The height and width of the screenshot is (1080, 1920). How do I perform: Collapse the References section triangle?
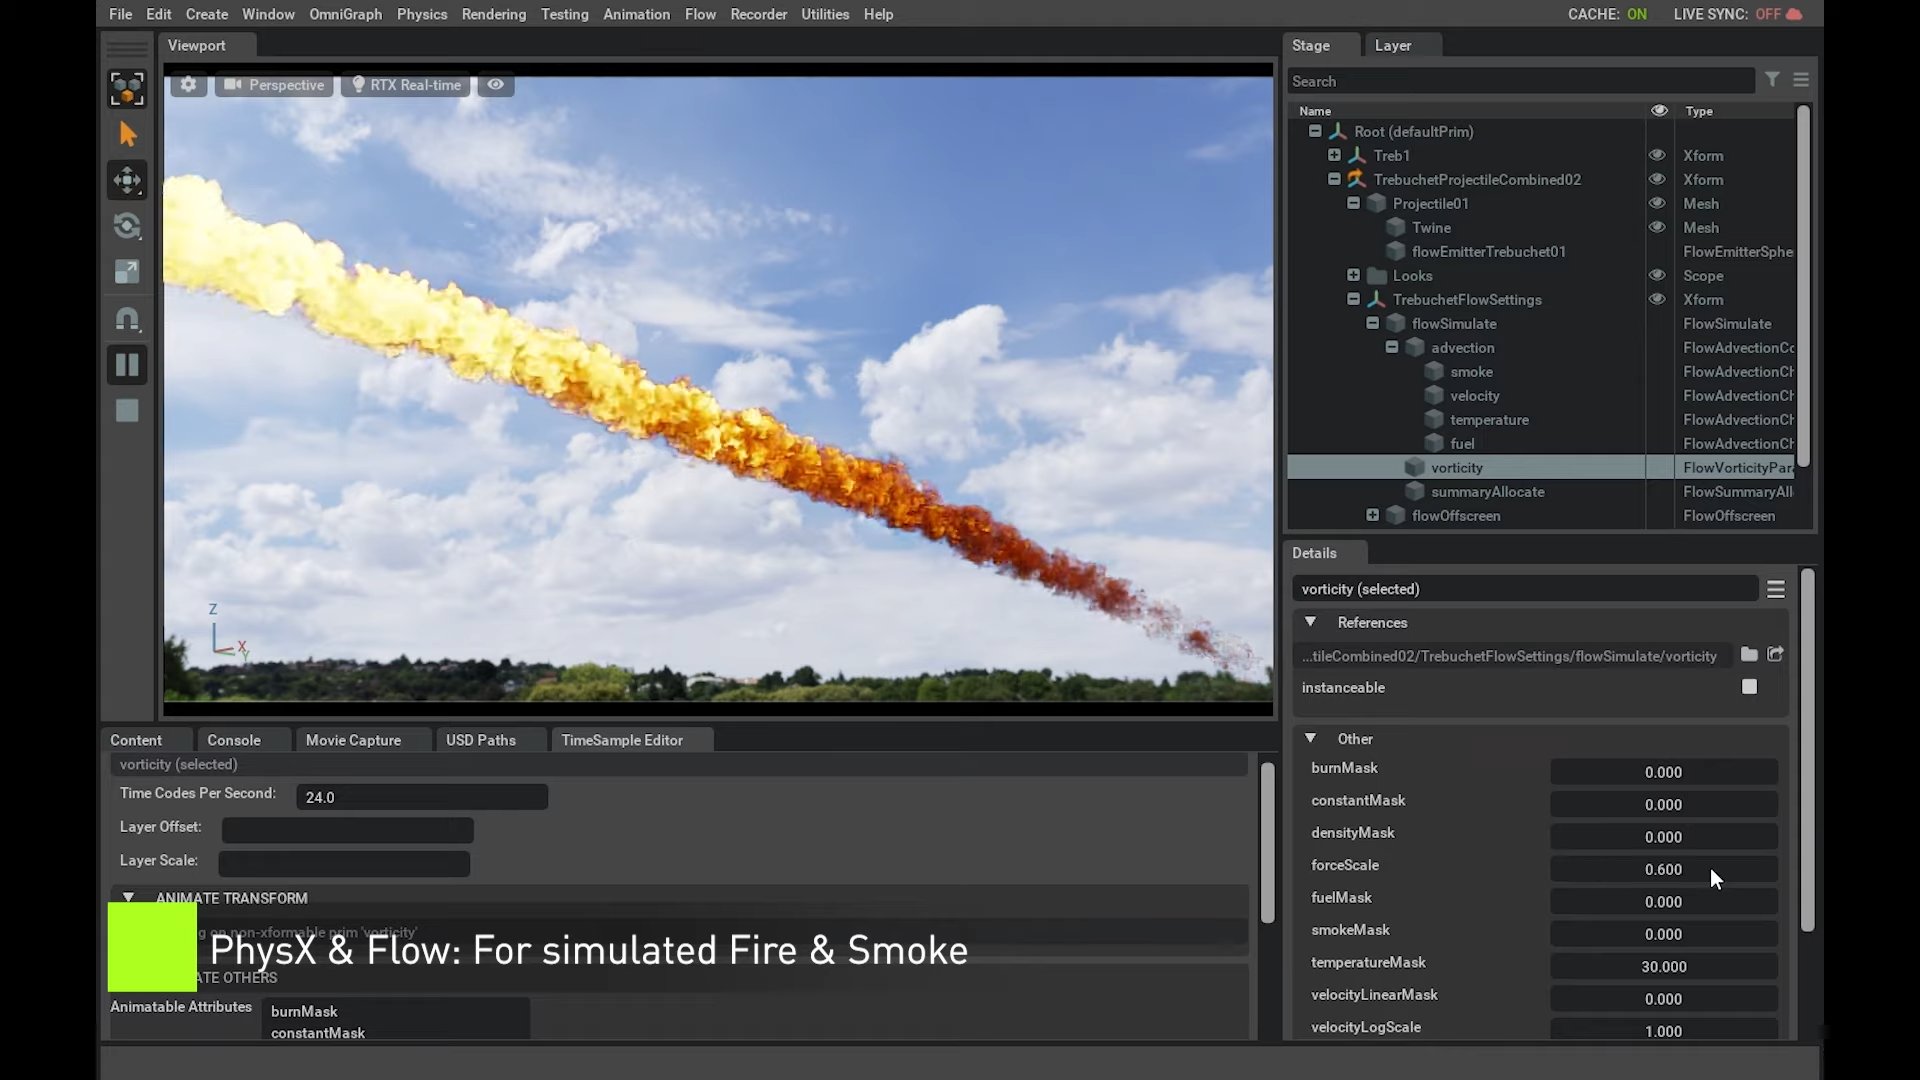1310,622
